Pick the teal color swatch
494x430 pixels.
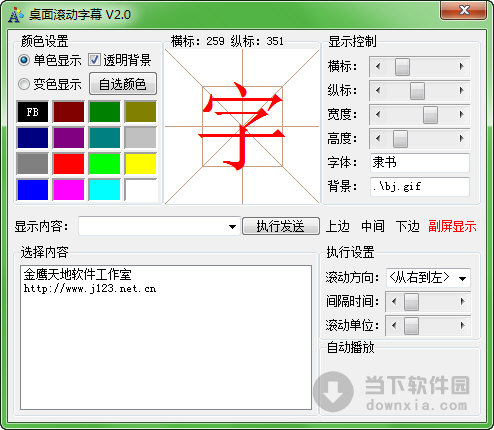[x=105, y=138]
